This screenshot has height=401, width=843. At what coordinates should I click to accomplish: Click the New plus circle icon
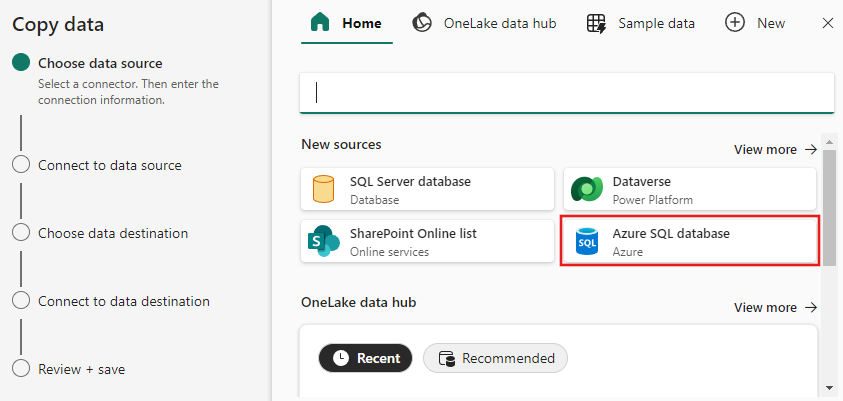pos(735,23)
